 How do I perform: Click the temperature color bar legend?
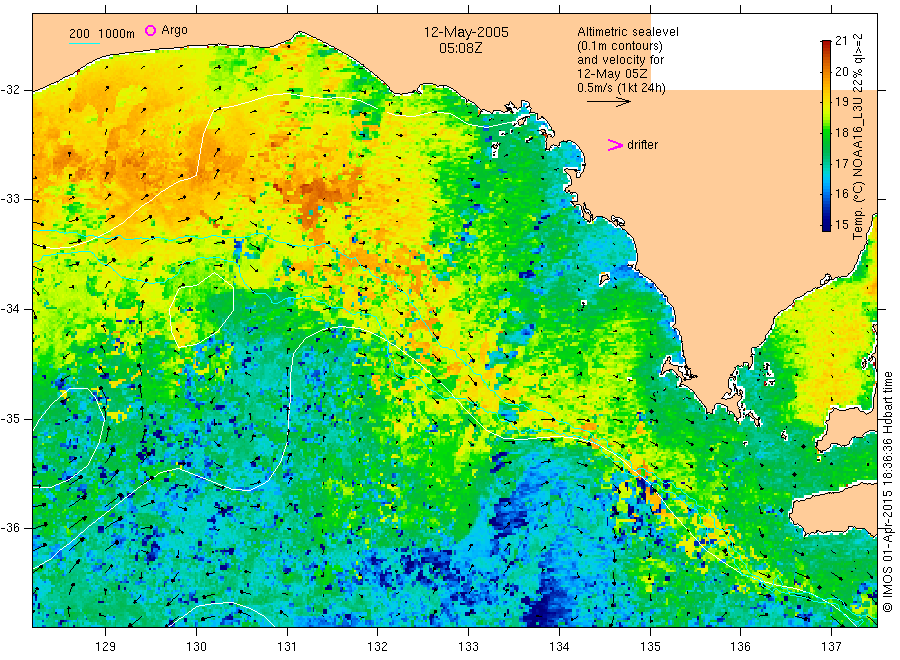point(826,135)
